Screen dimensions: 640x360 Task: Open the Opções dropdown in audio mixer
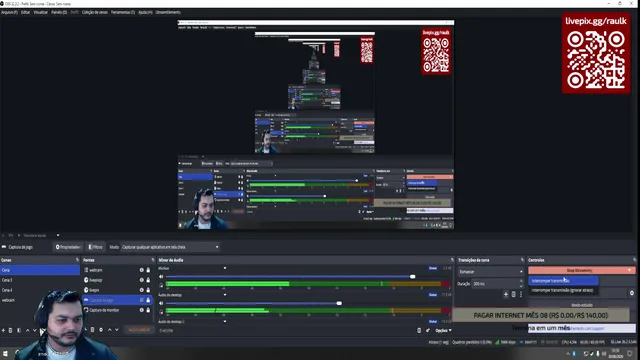(x=443, y=331)
